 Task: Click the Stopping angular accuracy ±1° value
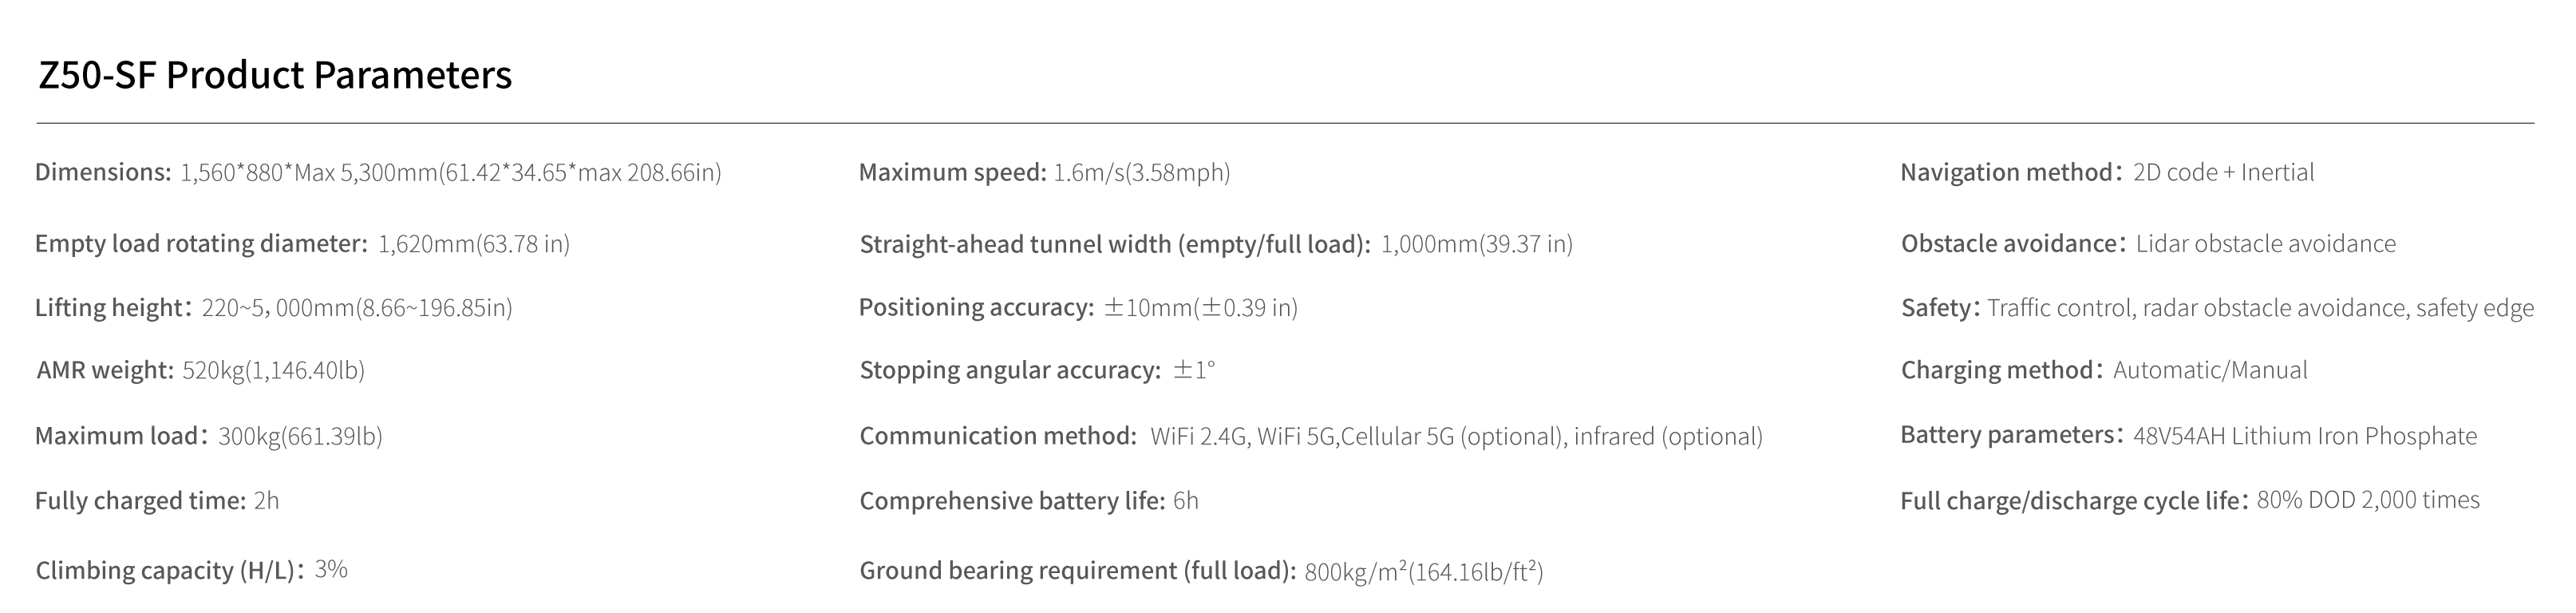click(1194, 370)
